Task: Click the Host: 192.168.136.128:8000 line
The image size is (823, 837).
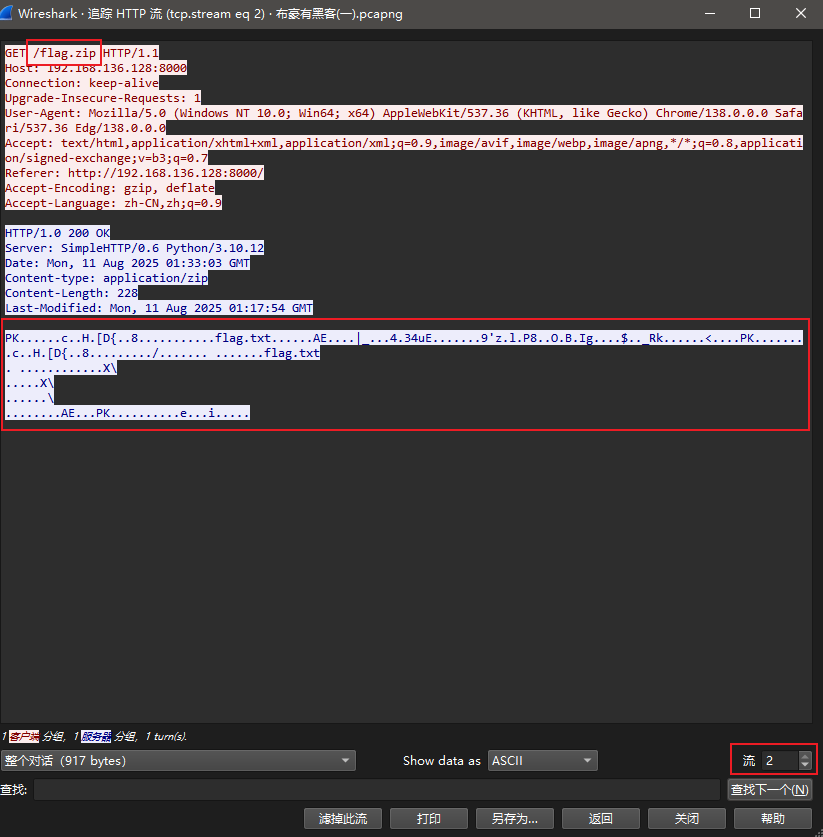Action: pos(96,68)
